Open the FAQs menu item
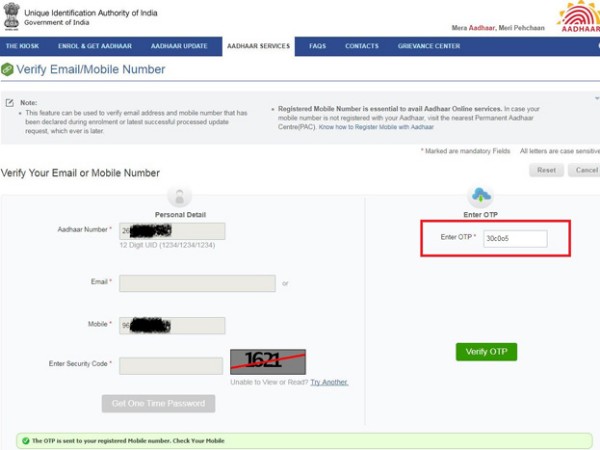This screenshot has width=600, height=450. click(318, 46)
